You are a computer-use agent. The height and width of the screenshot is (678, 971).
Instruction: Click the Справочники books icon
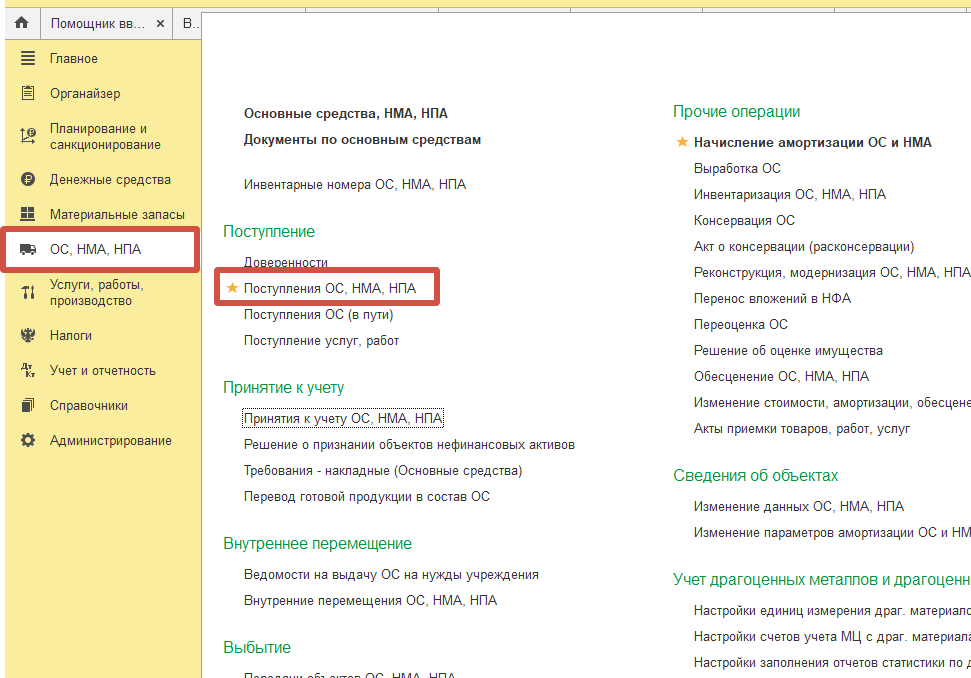pyautogui.click(x=28, y=406)
